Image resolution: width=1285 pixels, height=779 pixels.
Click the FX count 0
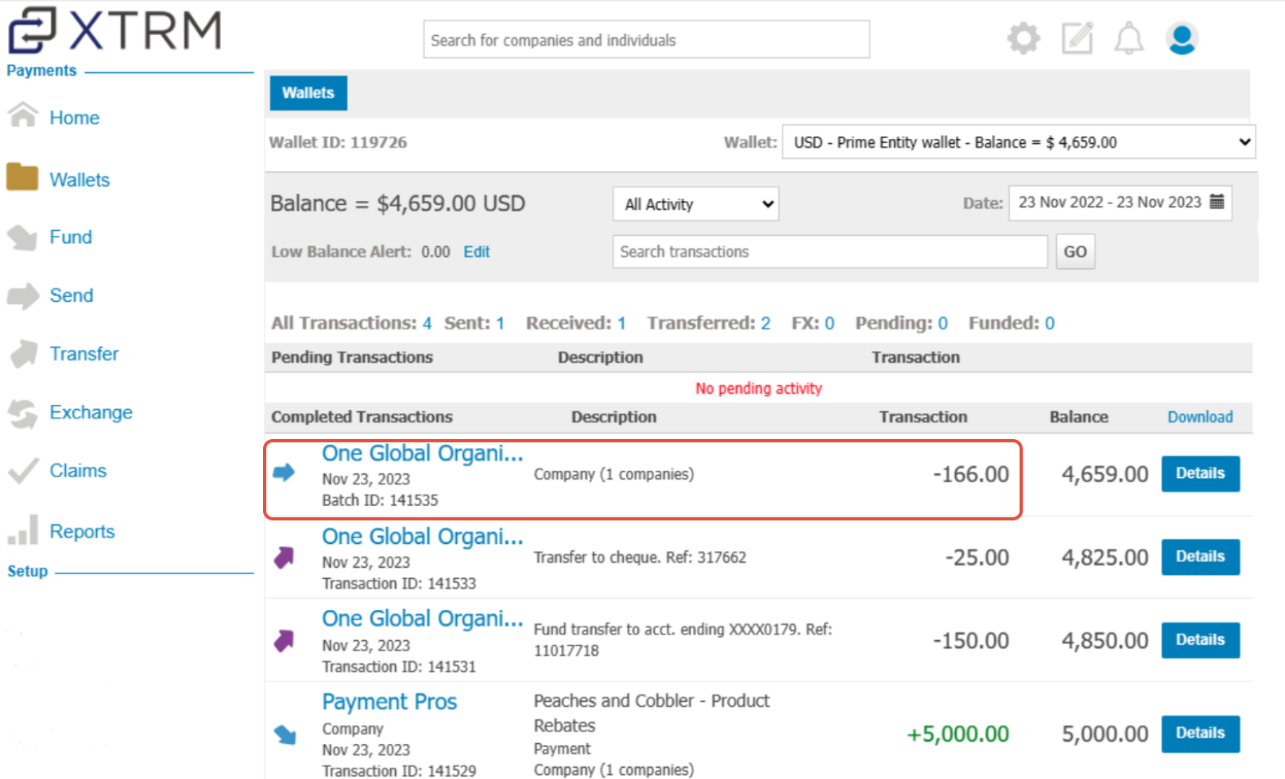tap(829, 323)
